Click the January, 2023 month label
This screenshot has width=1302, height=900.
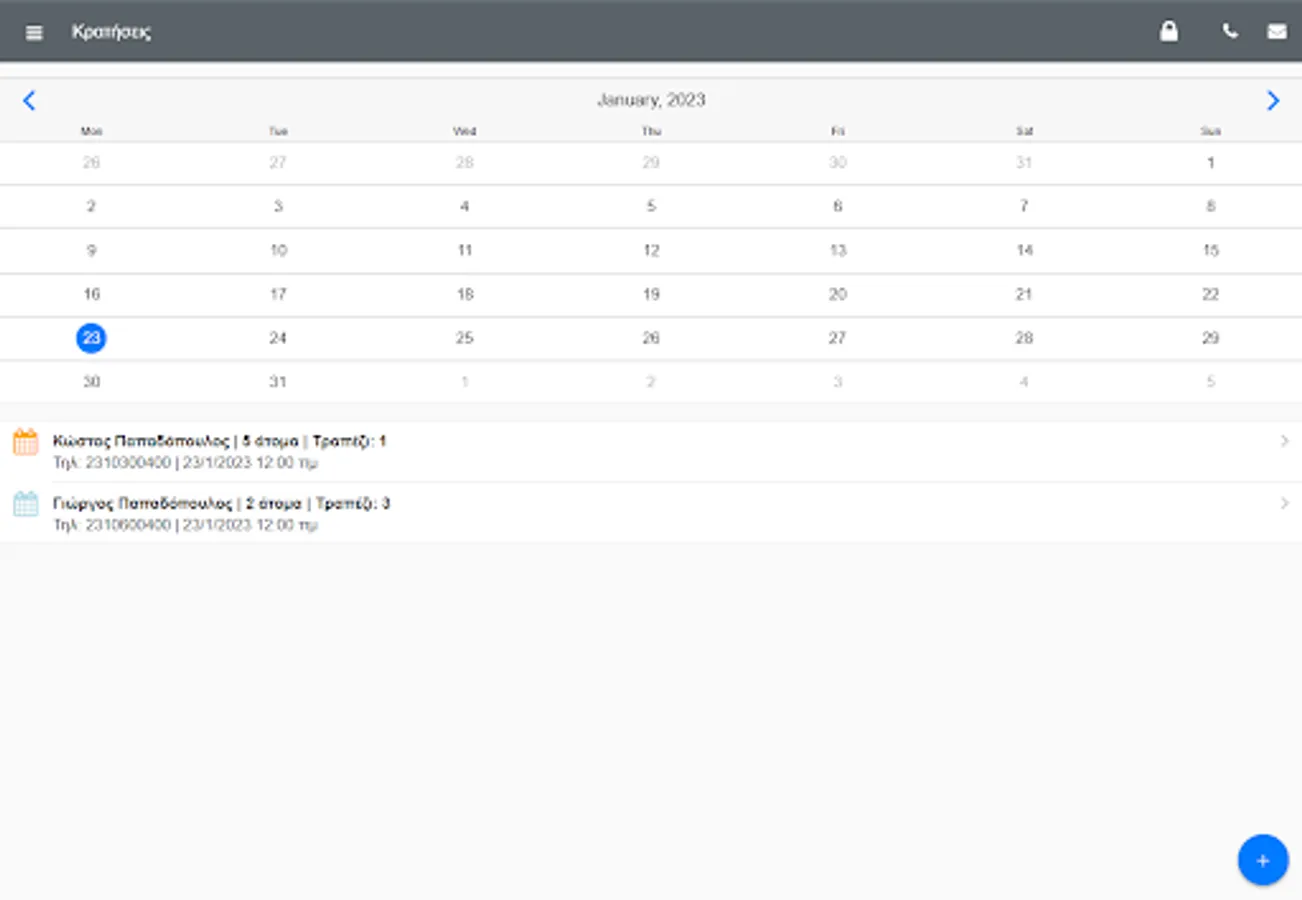(x=651, y=100)
